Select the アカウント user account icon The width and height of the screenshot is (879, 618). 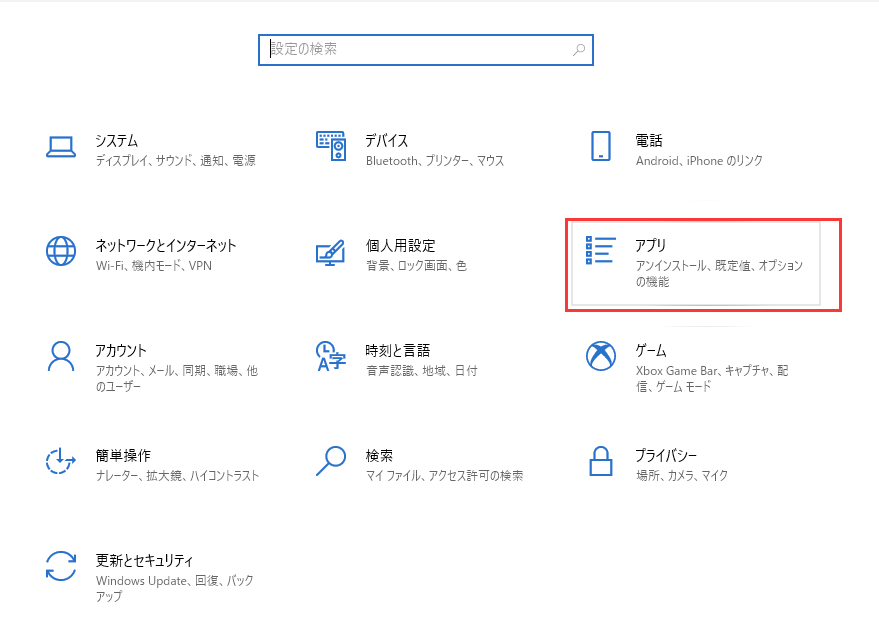(x=61, y=356)
